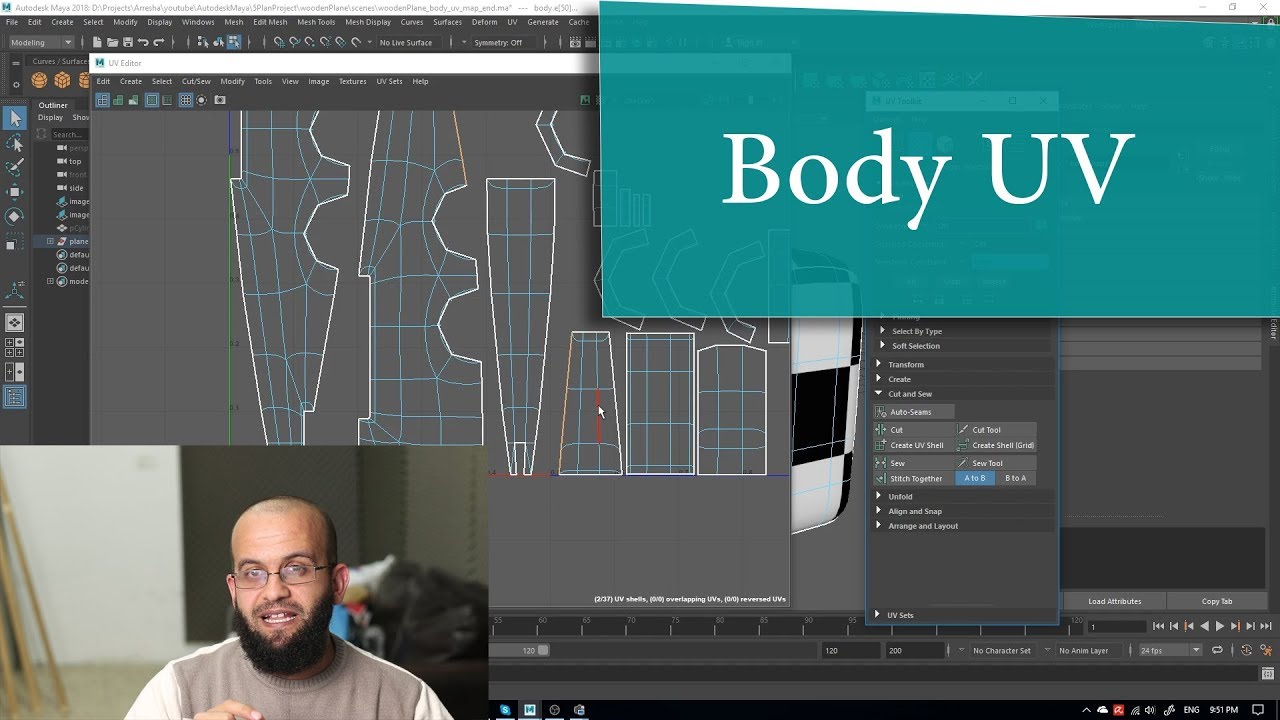Click the Load Attributes button
Screen dimensions: 1280x720
[1114, 601]
